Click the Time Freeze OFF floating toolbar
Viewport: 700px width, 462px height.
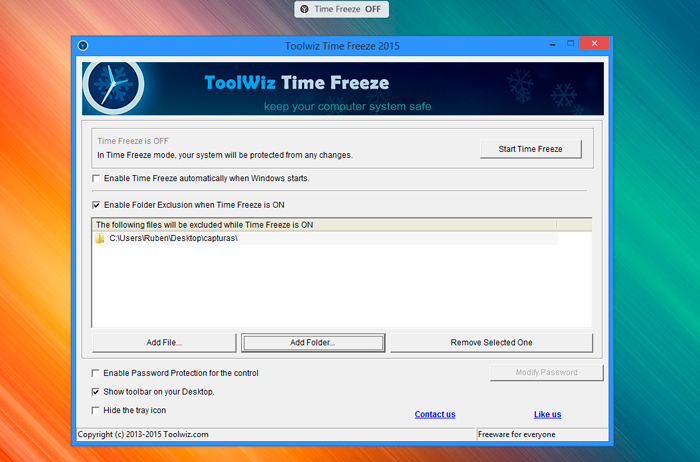[x=342, y=9]
